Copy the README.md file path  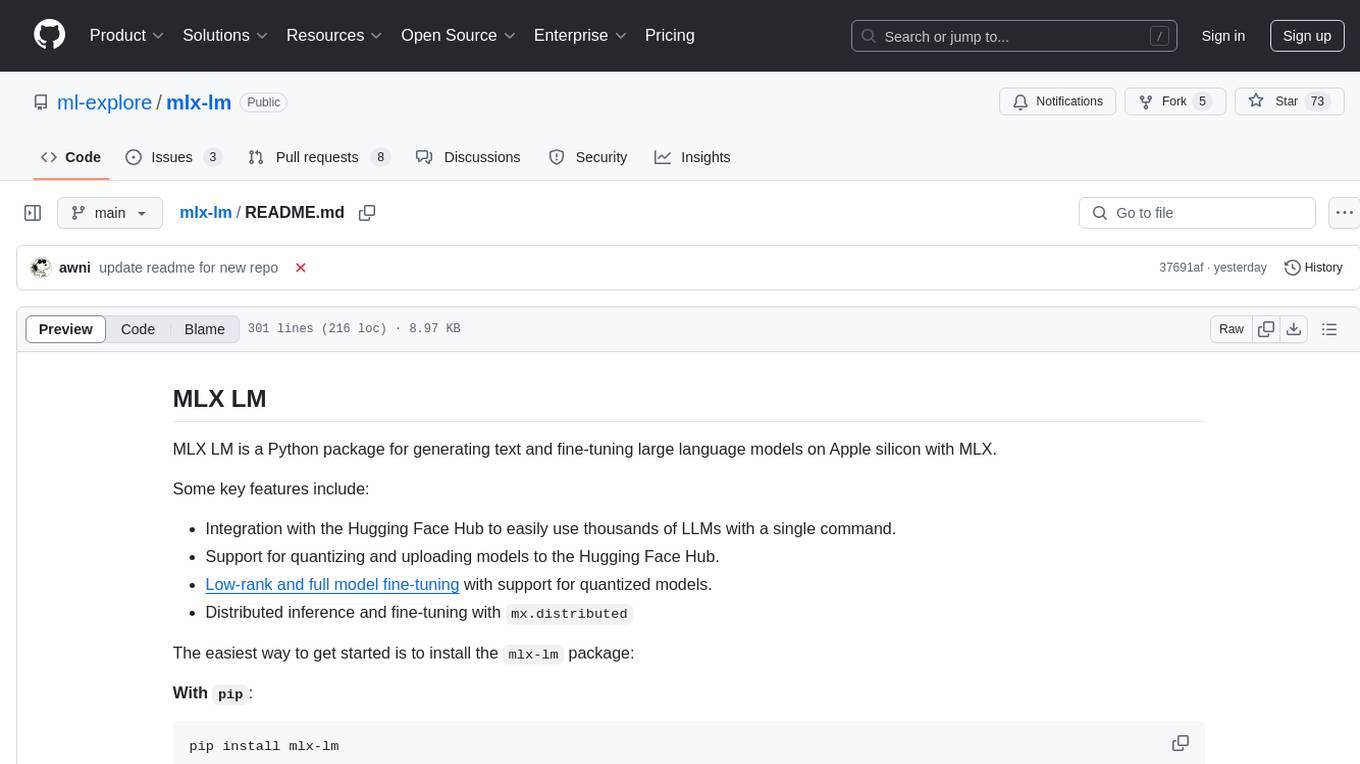(367, 213)
